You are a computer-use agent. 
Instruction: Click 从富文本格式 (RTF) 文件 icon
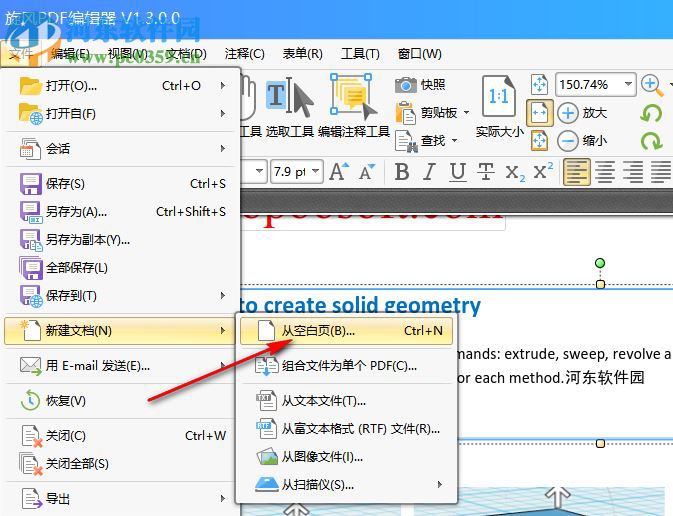point(266,429)
